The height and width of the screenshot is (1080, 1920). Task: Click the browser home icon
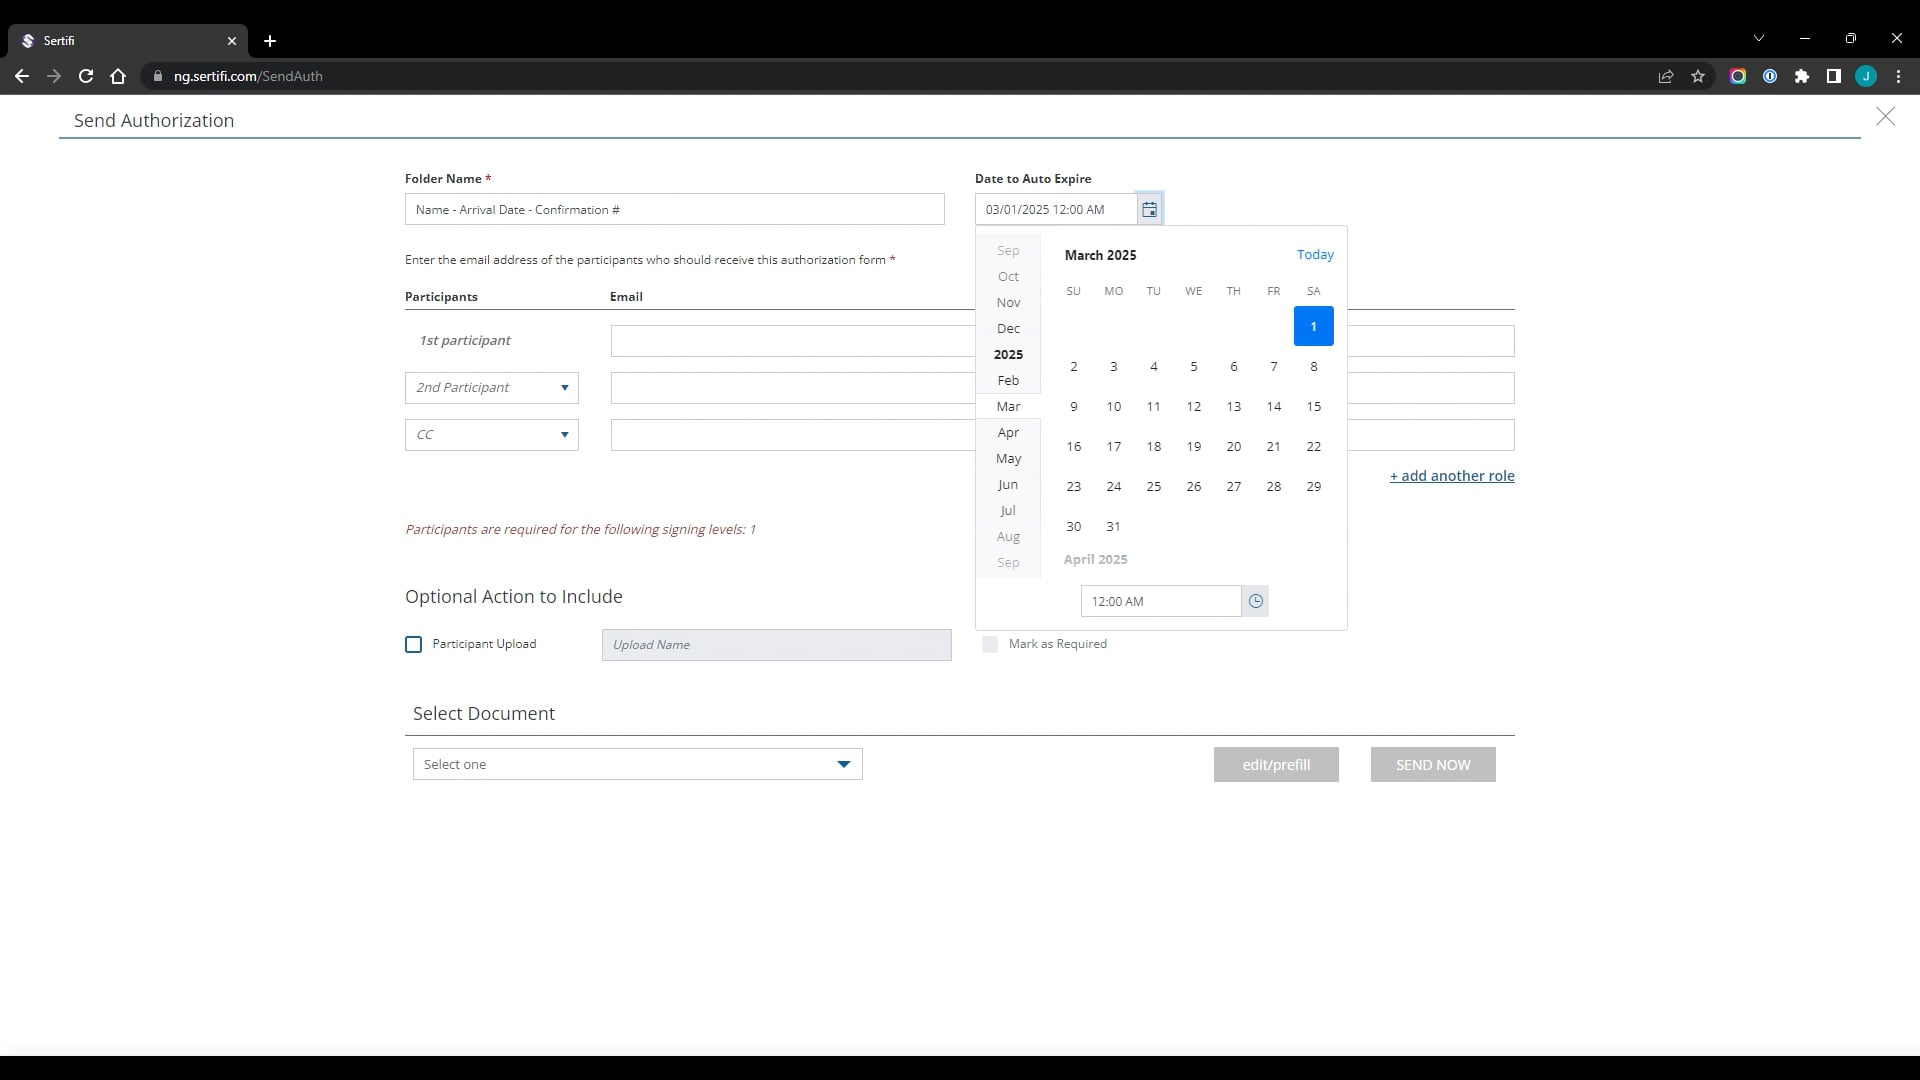[x=118, y=76]
